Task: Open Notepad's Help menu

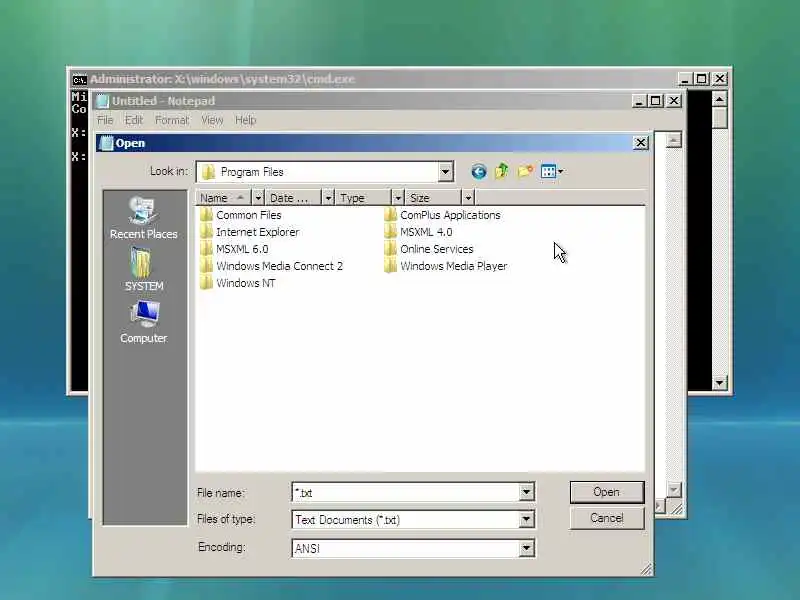Action: click(x=245, y=120)
